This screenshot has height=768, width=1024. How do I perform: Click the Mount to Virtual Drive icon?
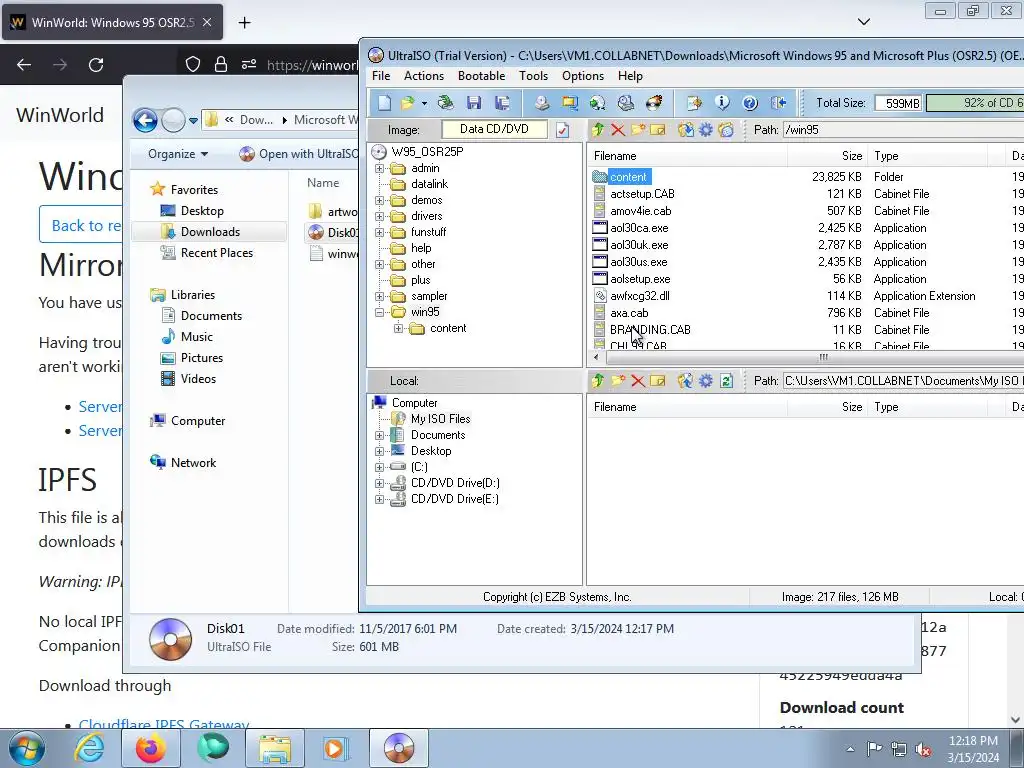[626, 103]
